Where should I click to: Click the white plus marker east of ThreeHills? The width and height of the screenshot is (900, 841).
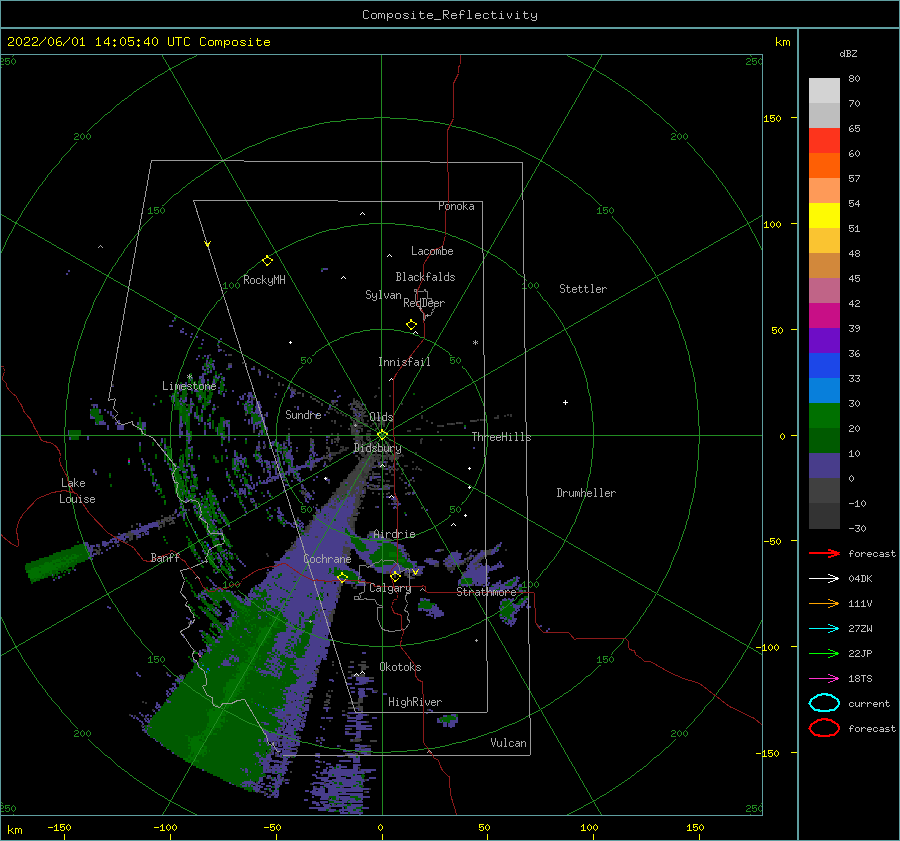click(565, 402)
